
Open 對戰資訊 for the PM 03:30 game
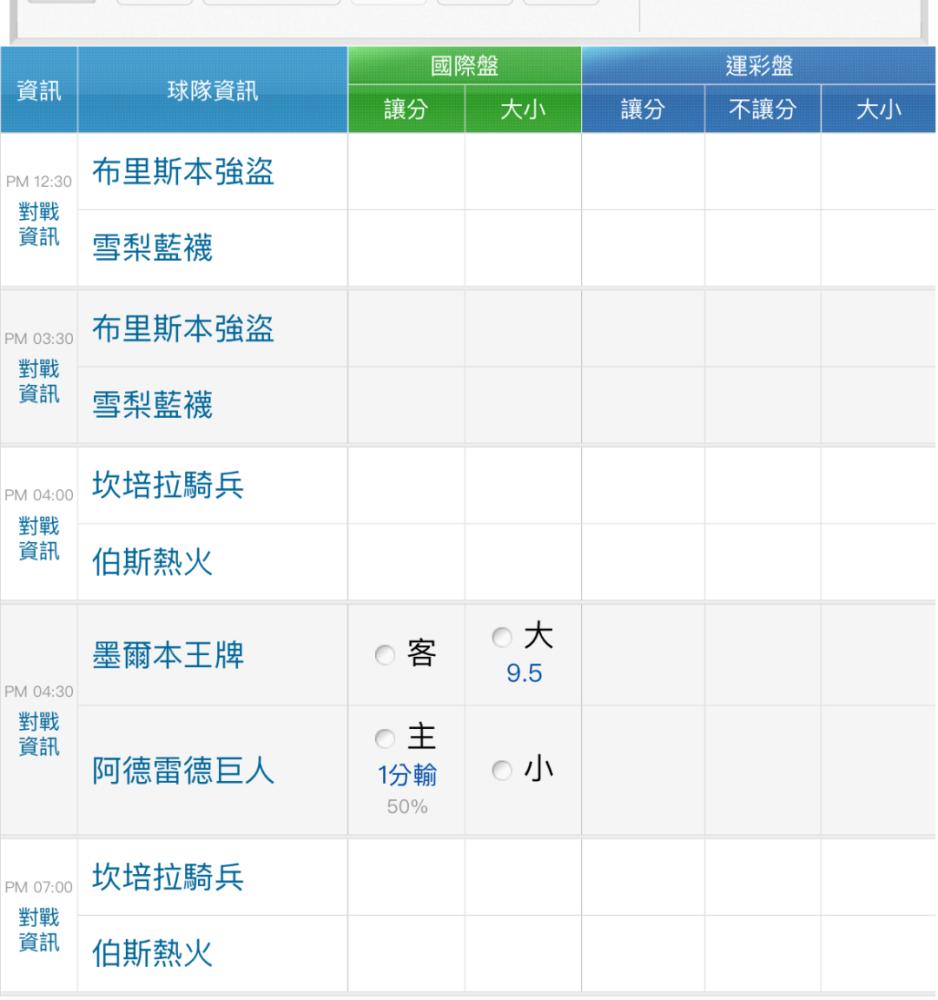(39, 381)
